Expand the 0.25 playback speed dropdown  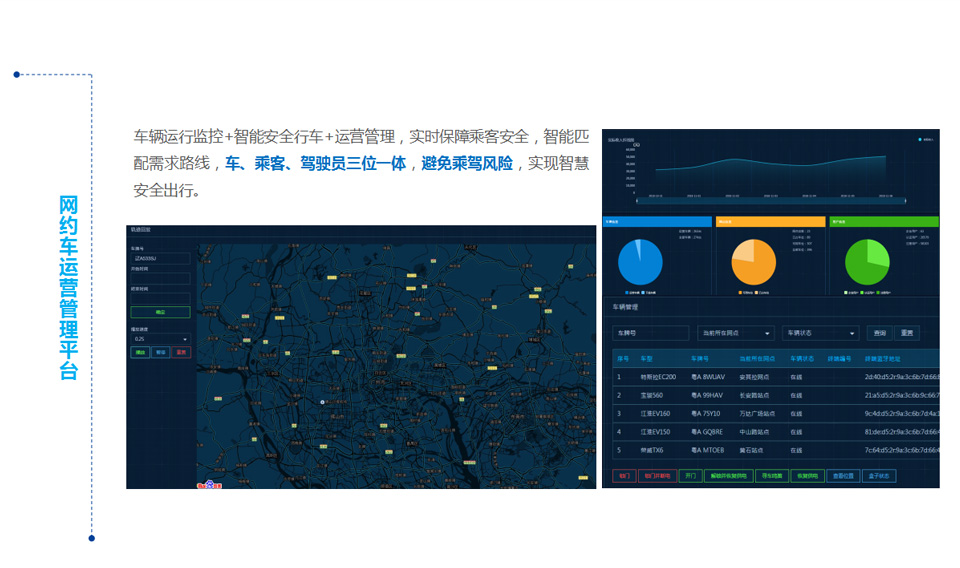pyautogui.click(x=160, y=338)
